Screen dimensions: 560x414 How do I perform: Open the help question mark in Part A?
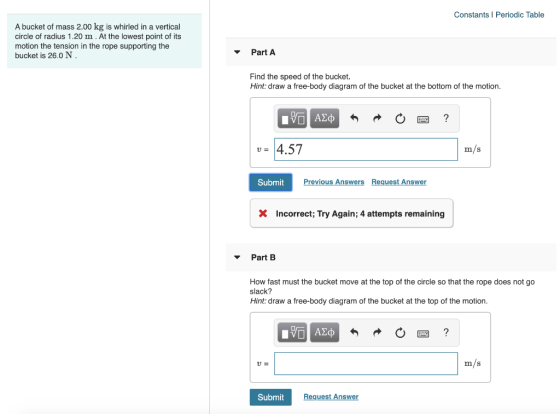446,118
